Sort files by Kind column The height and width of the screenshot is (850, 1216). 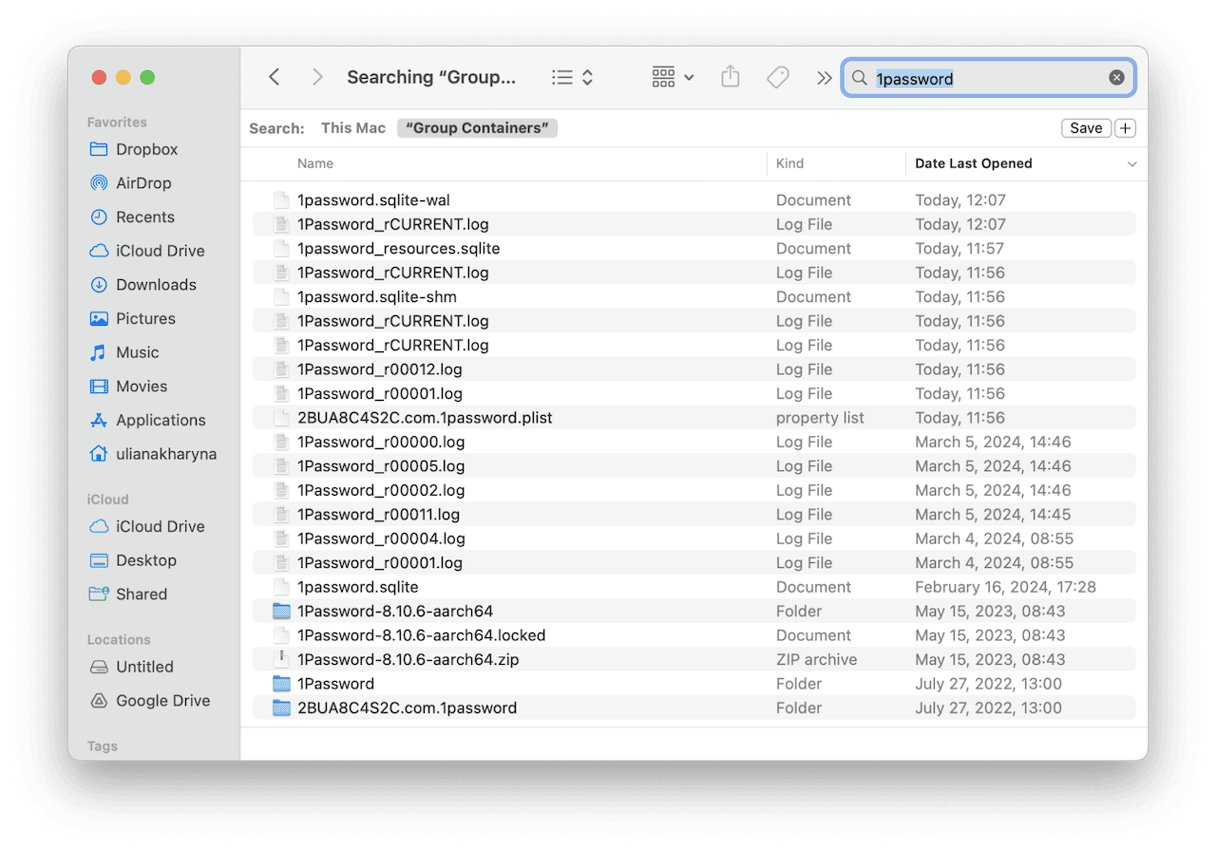(790, 164)
